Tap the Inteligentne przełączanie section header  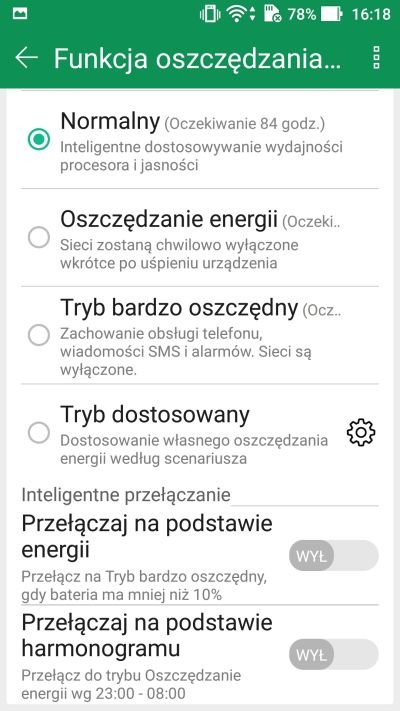pos(126,495)
